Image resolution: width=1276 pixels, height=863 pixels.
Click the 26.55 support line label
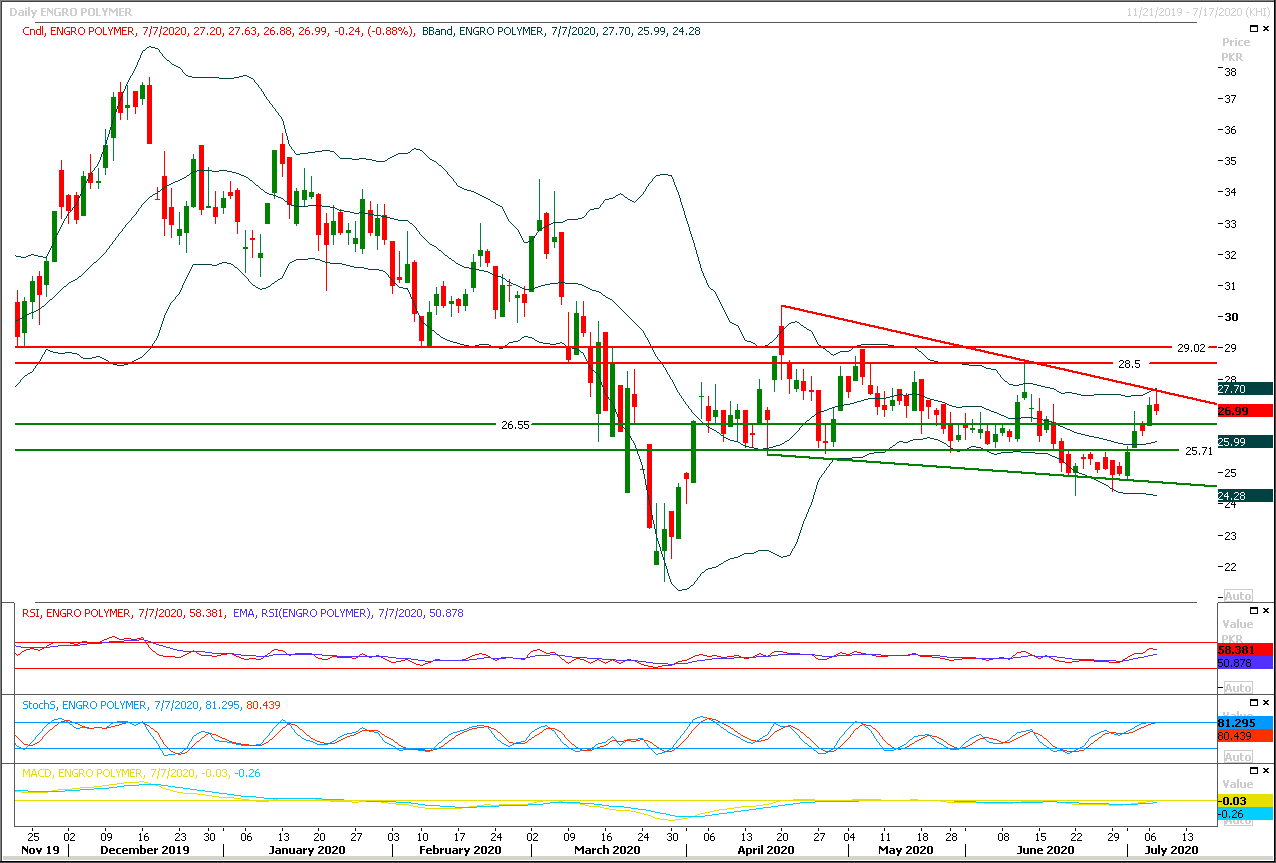click(x=515, y=425)
